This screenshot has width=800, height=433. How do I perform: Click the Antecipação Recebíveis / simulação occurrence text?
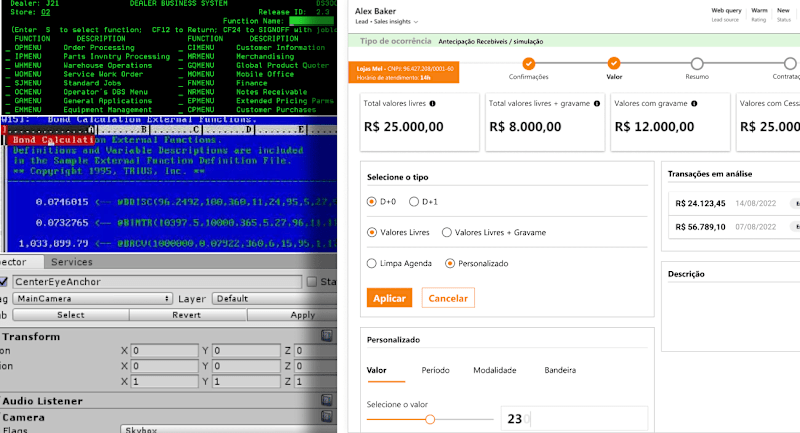click(x=491, y=41)
